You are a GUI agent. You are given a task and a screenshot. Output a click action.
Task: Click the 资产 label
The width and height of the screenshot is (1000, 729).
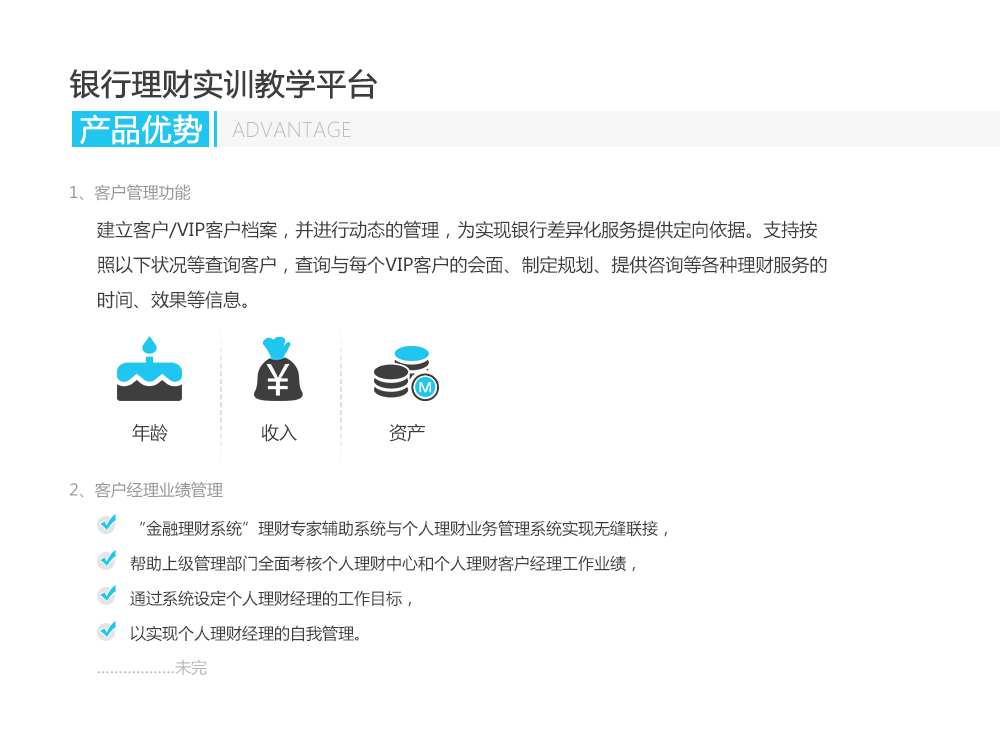[x=407, y=433]
